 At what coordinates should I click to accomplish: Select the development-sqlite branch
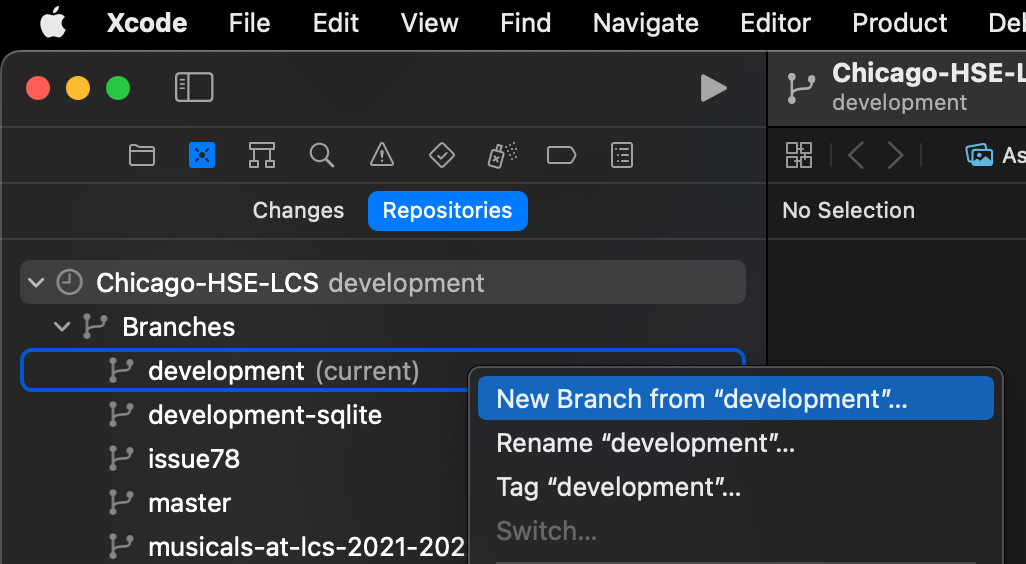pos(264,415)
